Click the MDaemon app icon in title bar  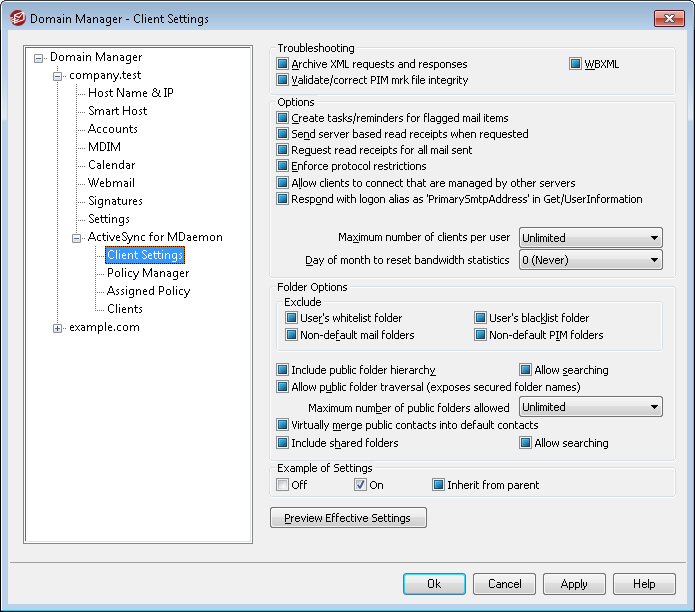18,19
